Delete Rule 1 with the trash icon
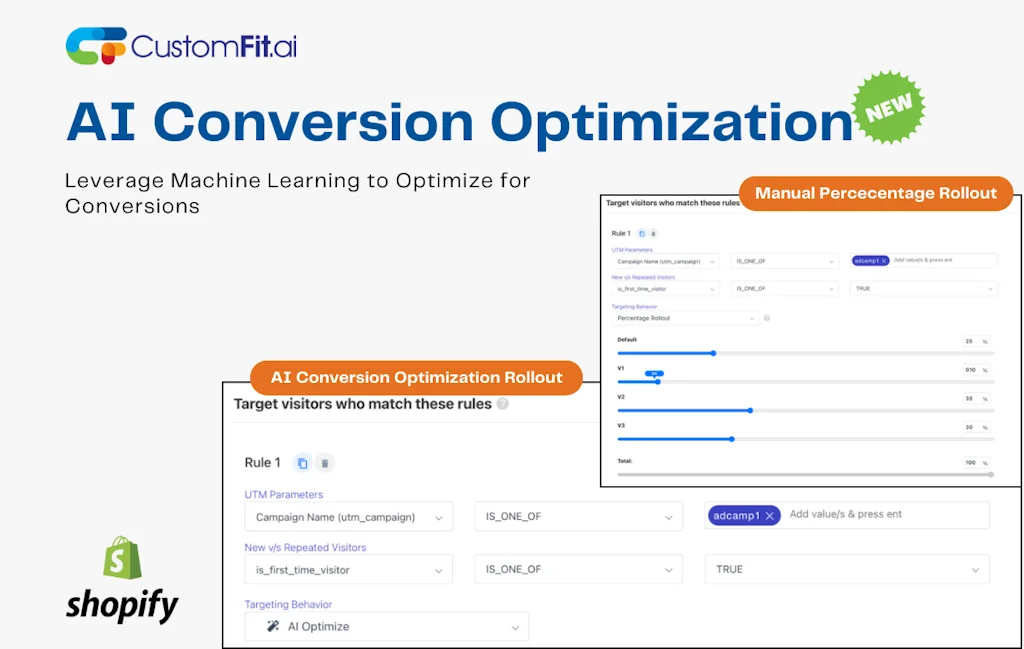The image size is (1024, 649). (325, 463)
